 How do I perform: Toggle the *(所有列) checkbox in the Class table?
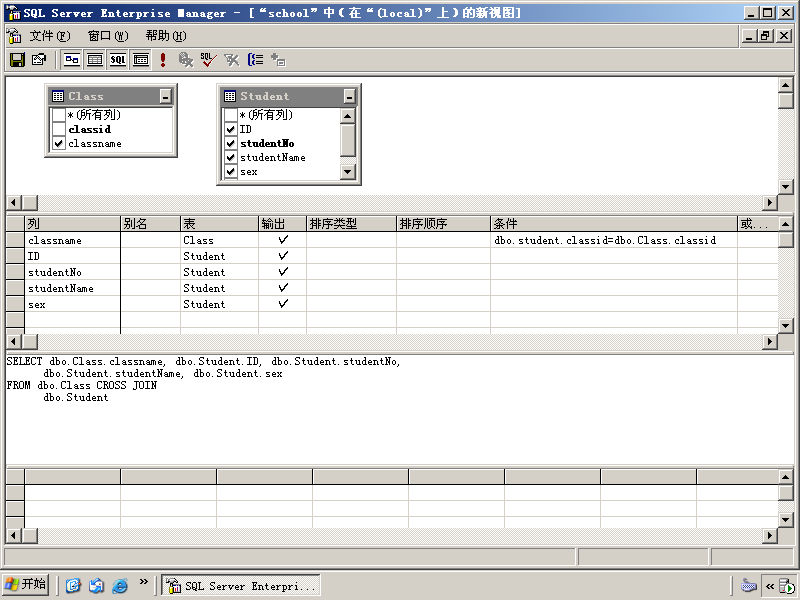click(59, 115)
